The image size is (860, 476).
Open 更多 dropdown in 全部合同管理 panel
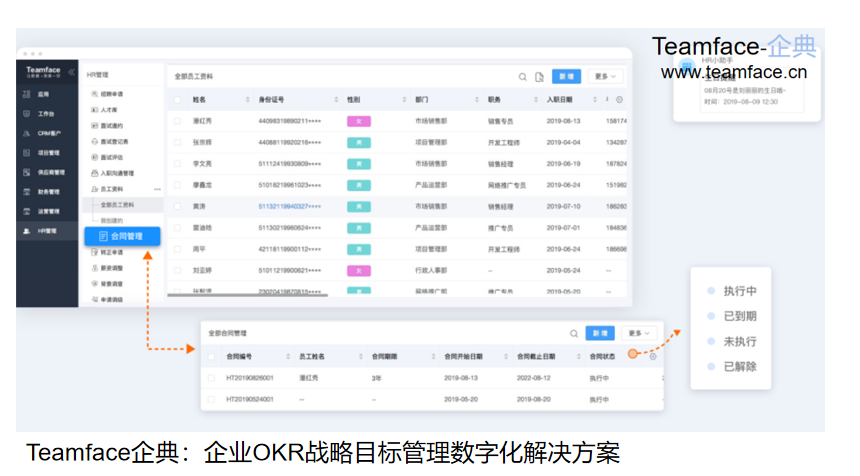pyautogui.click(x=639, y=333)
